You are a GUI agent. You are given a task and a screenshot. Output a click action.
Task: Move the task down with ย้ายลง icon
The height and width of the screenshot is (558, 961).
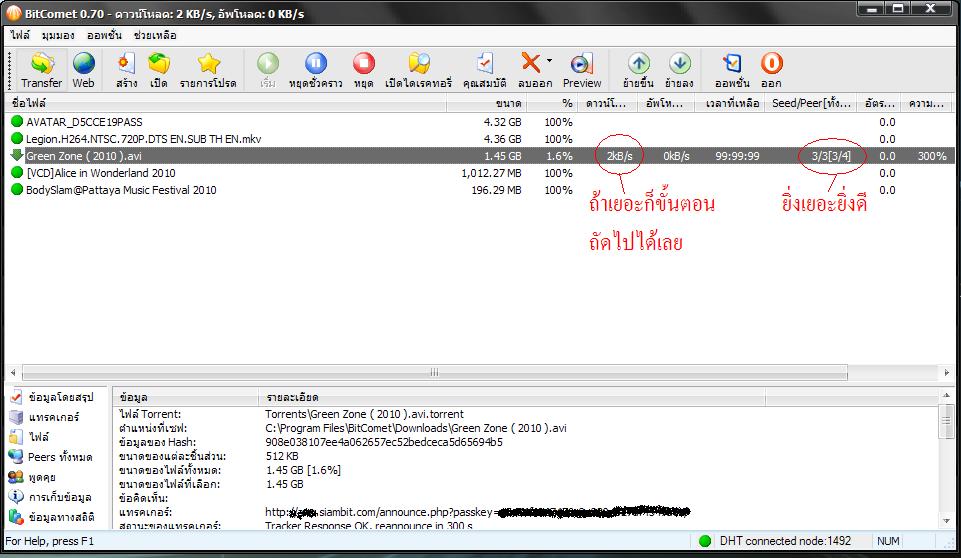[x=680, y=63]
